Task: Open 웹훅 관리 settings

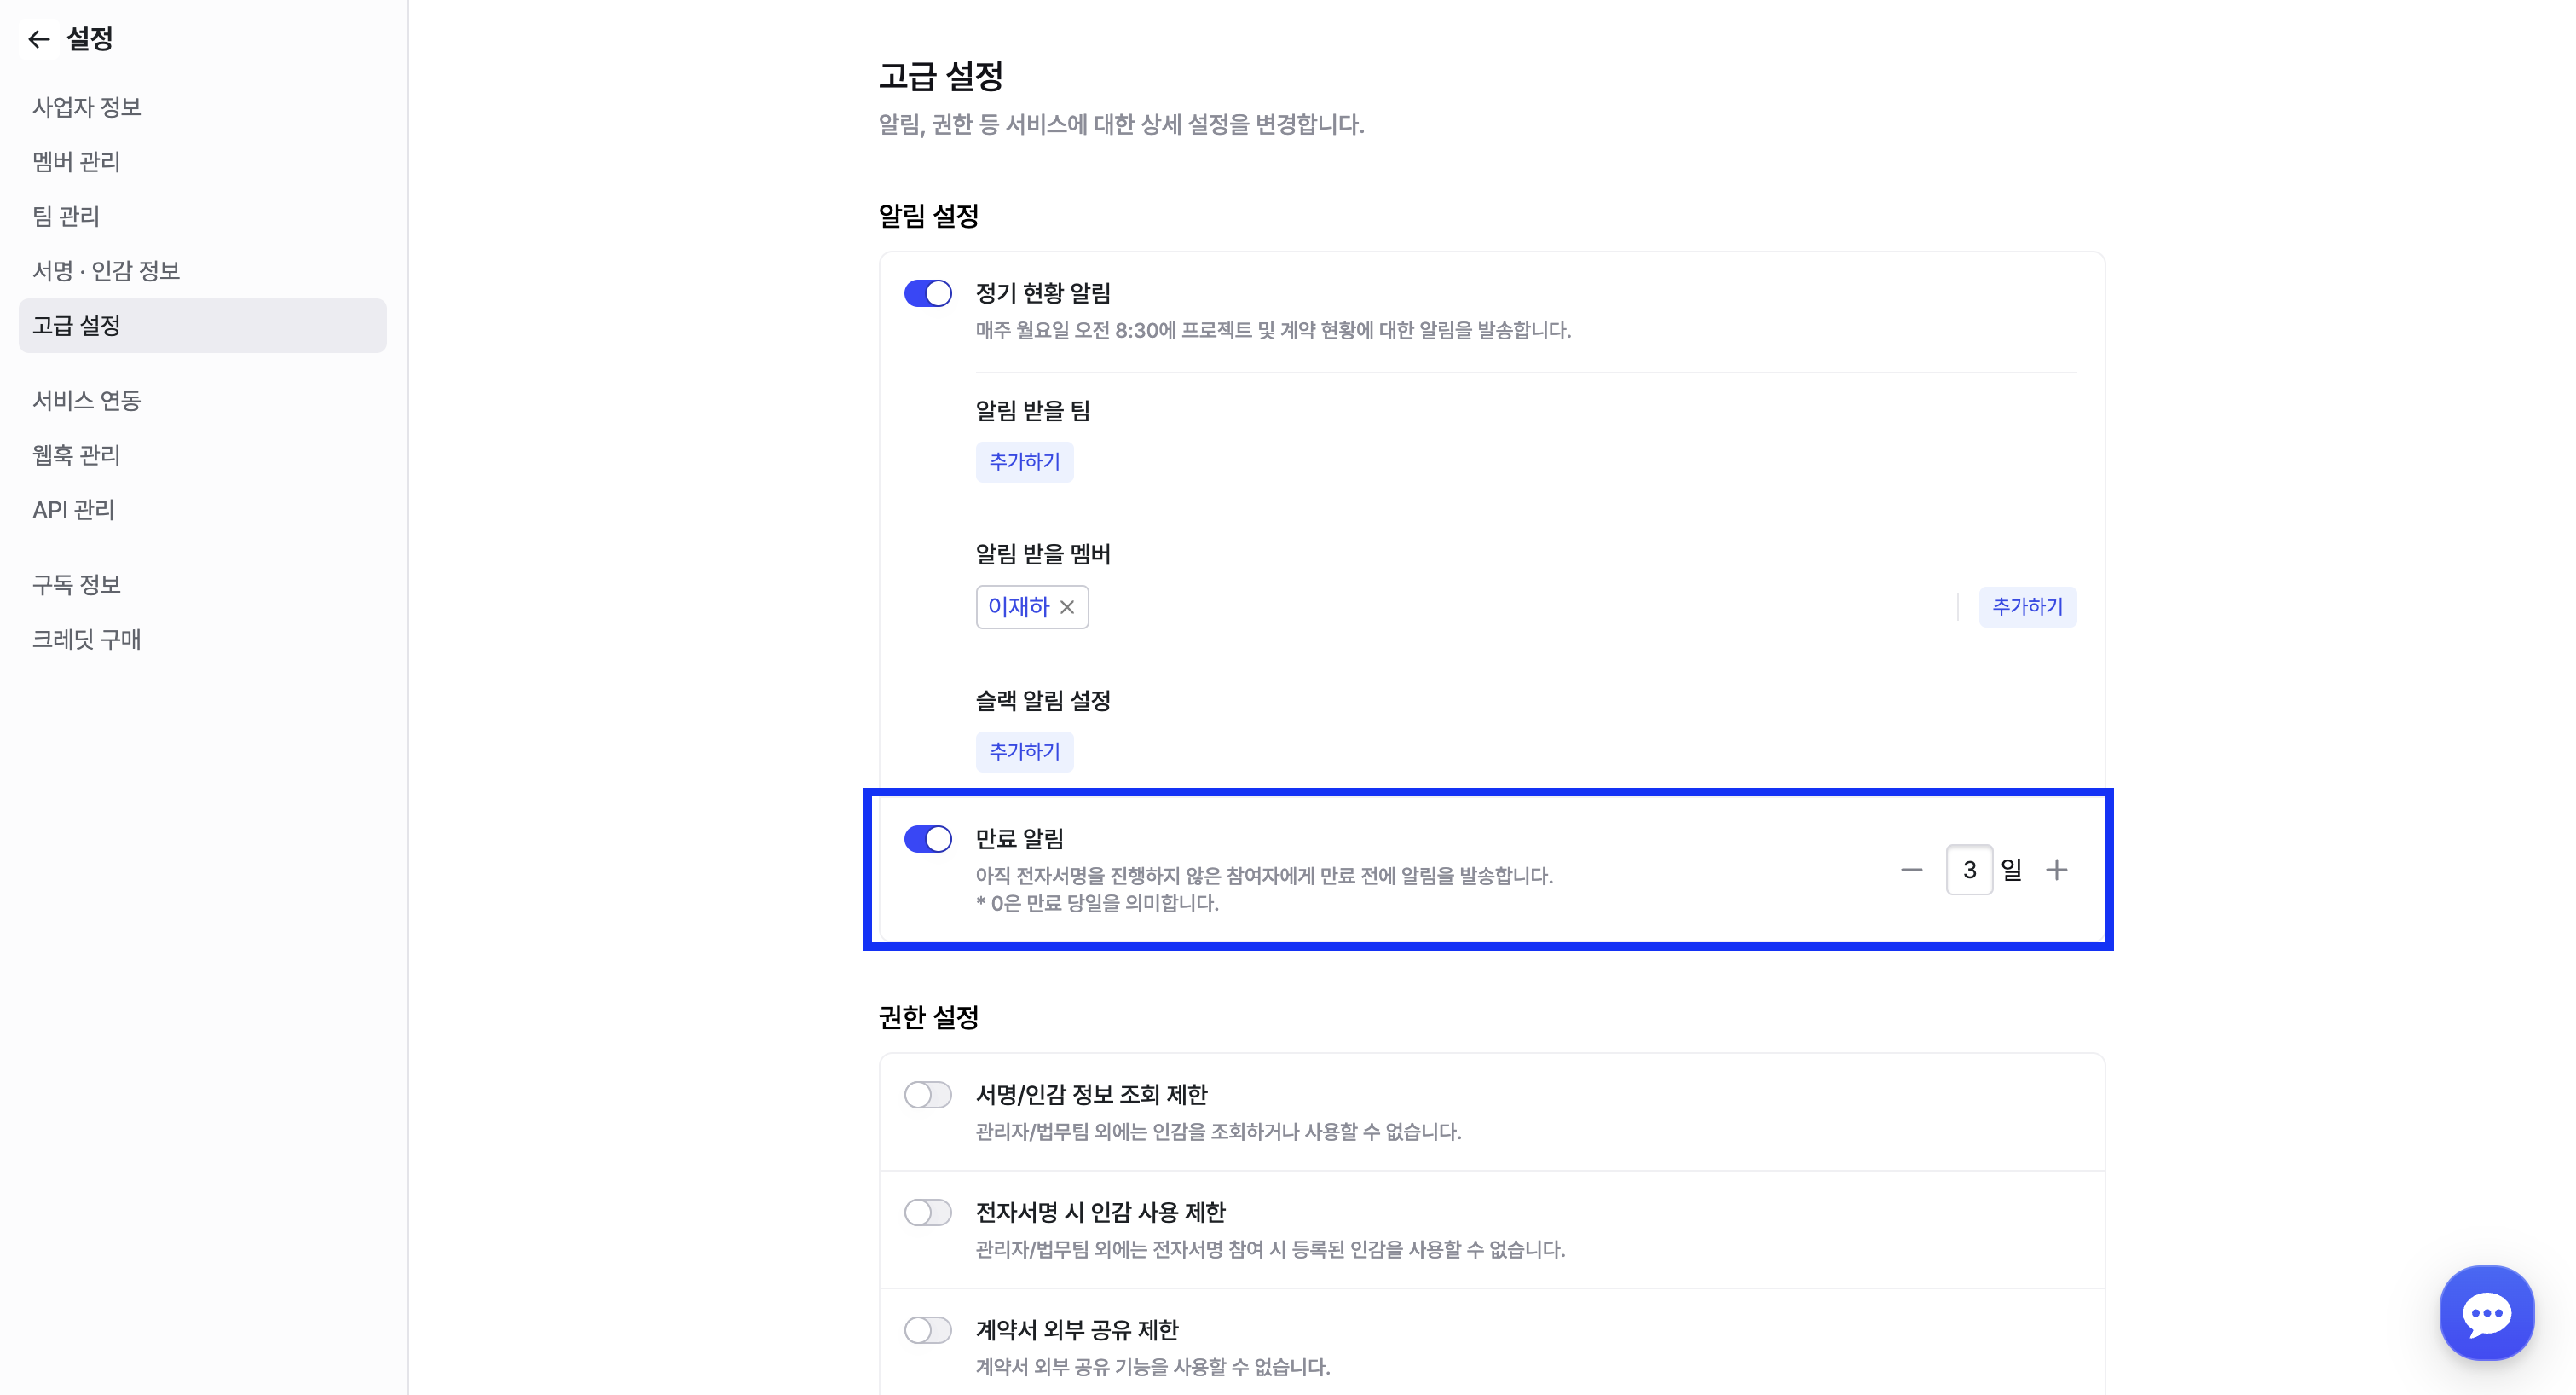Action: (76, 455)
